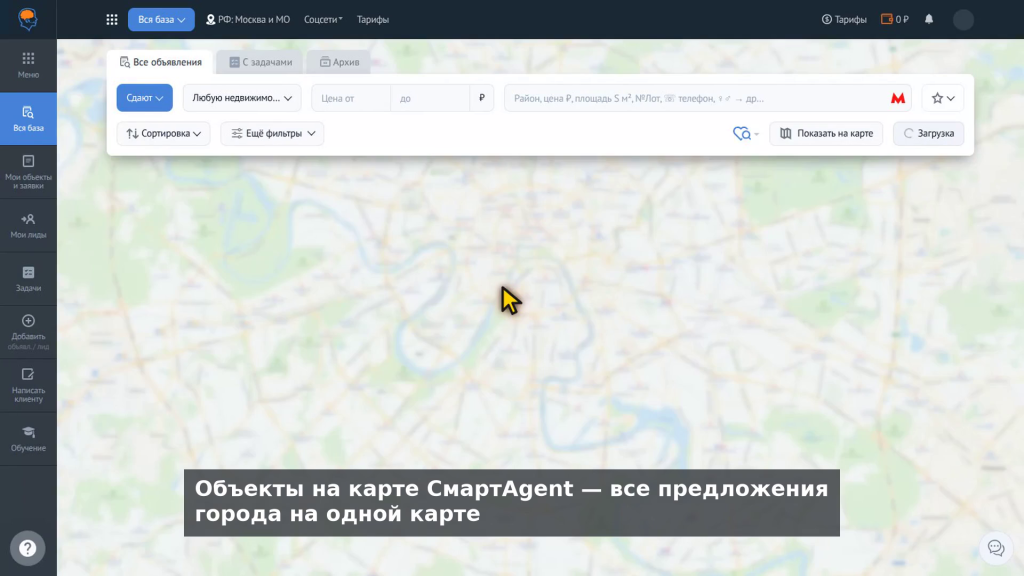Select Вся база in the sidebar
This screenshot has width=1024, height=576.
coord(28,119)
